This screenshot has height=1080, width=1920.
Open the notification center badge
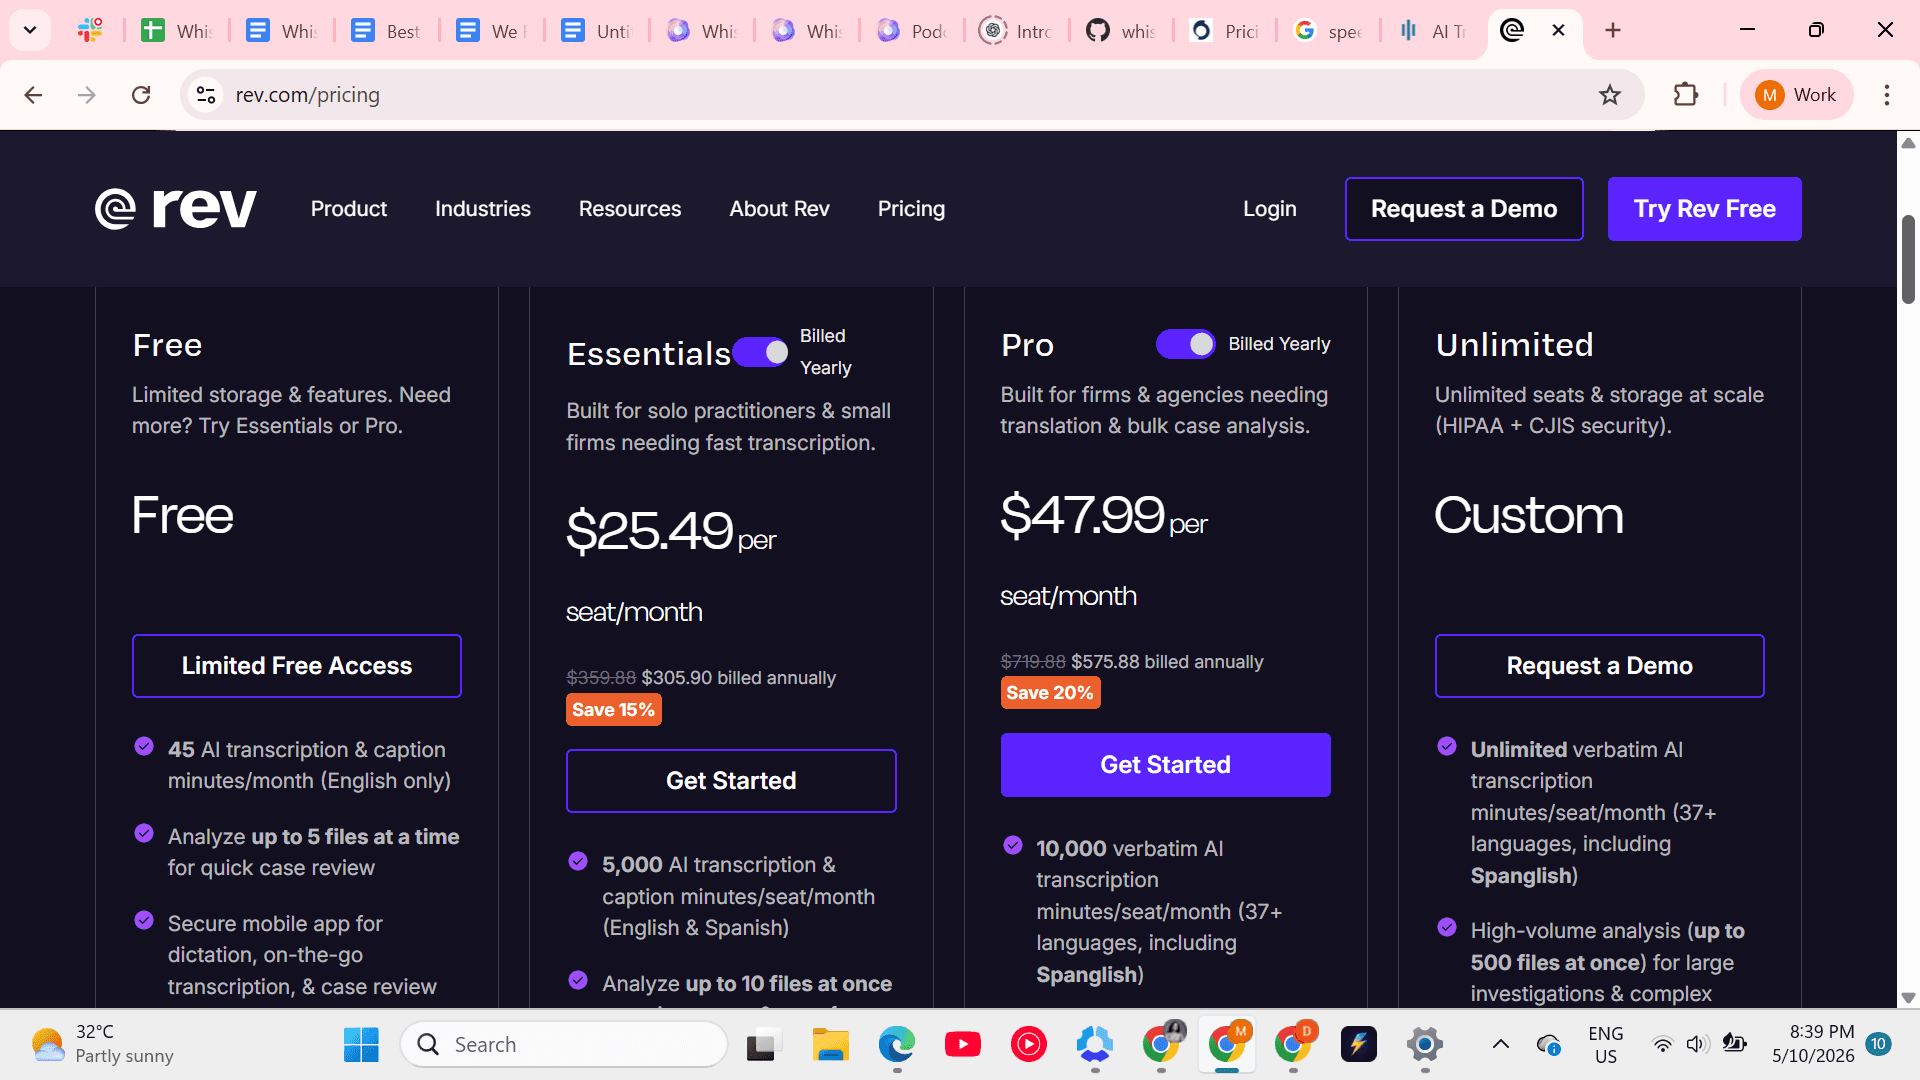click(1878, 1044)
